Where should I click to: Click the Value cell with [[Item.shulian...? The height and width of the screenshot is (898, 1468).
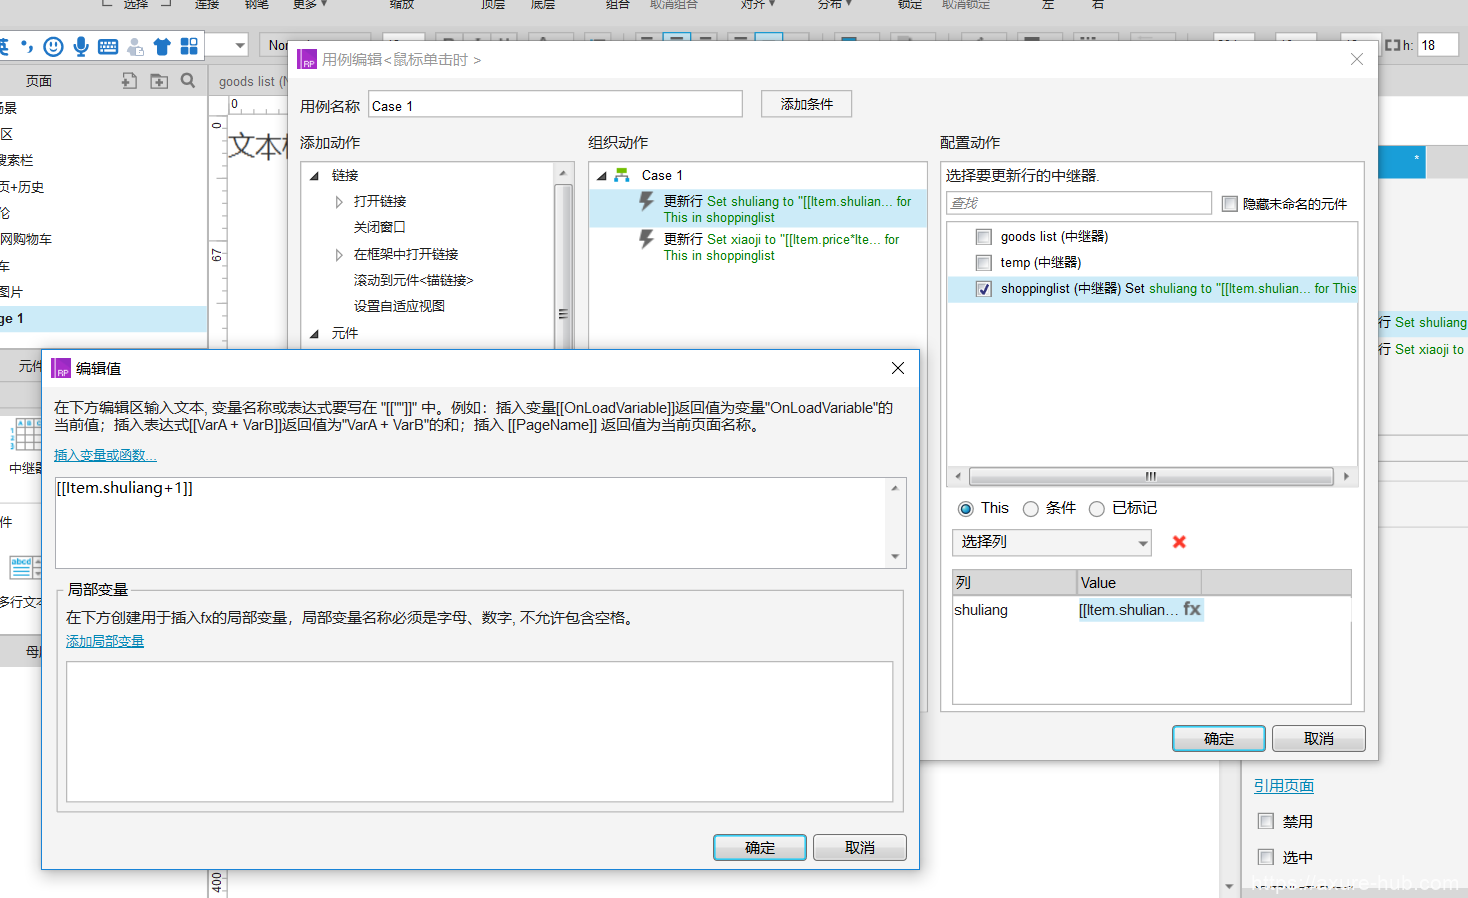[1128, 610]
